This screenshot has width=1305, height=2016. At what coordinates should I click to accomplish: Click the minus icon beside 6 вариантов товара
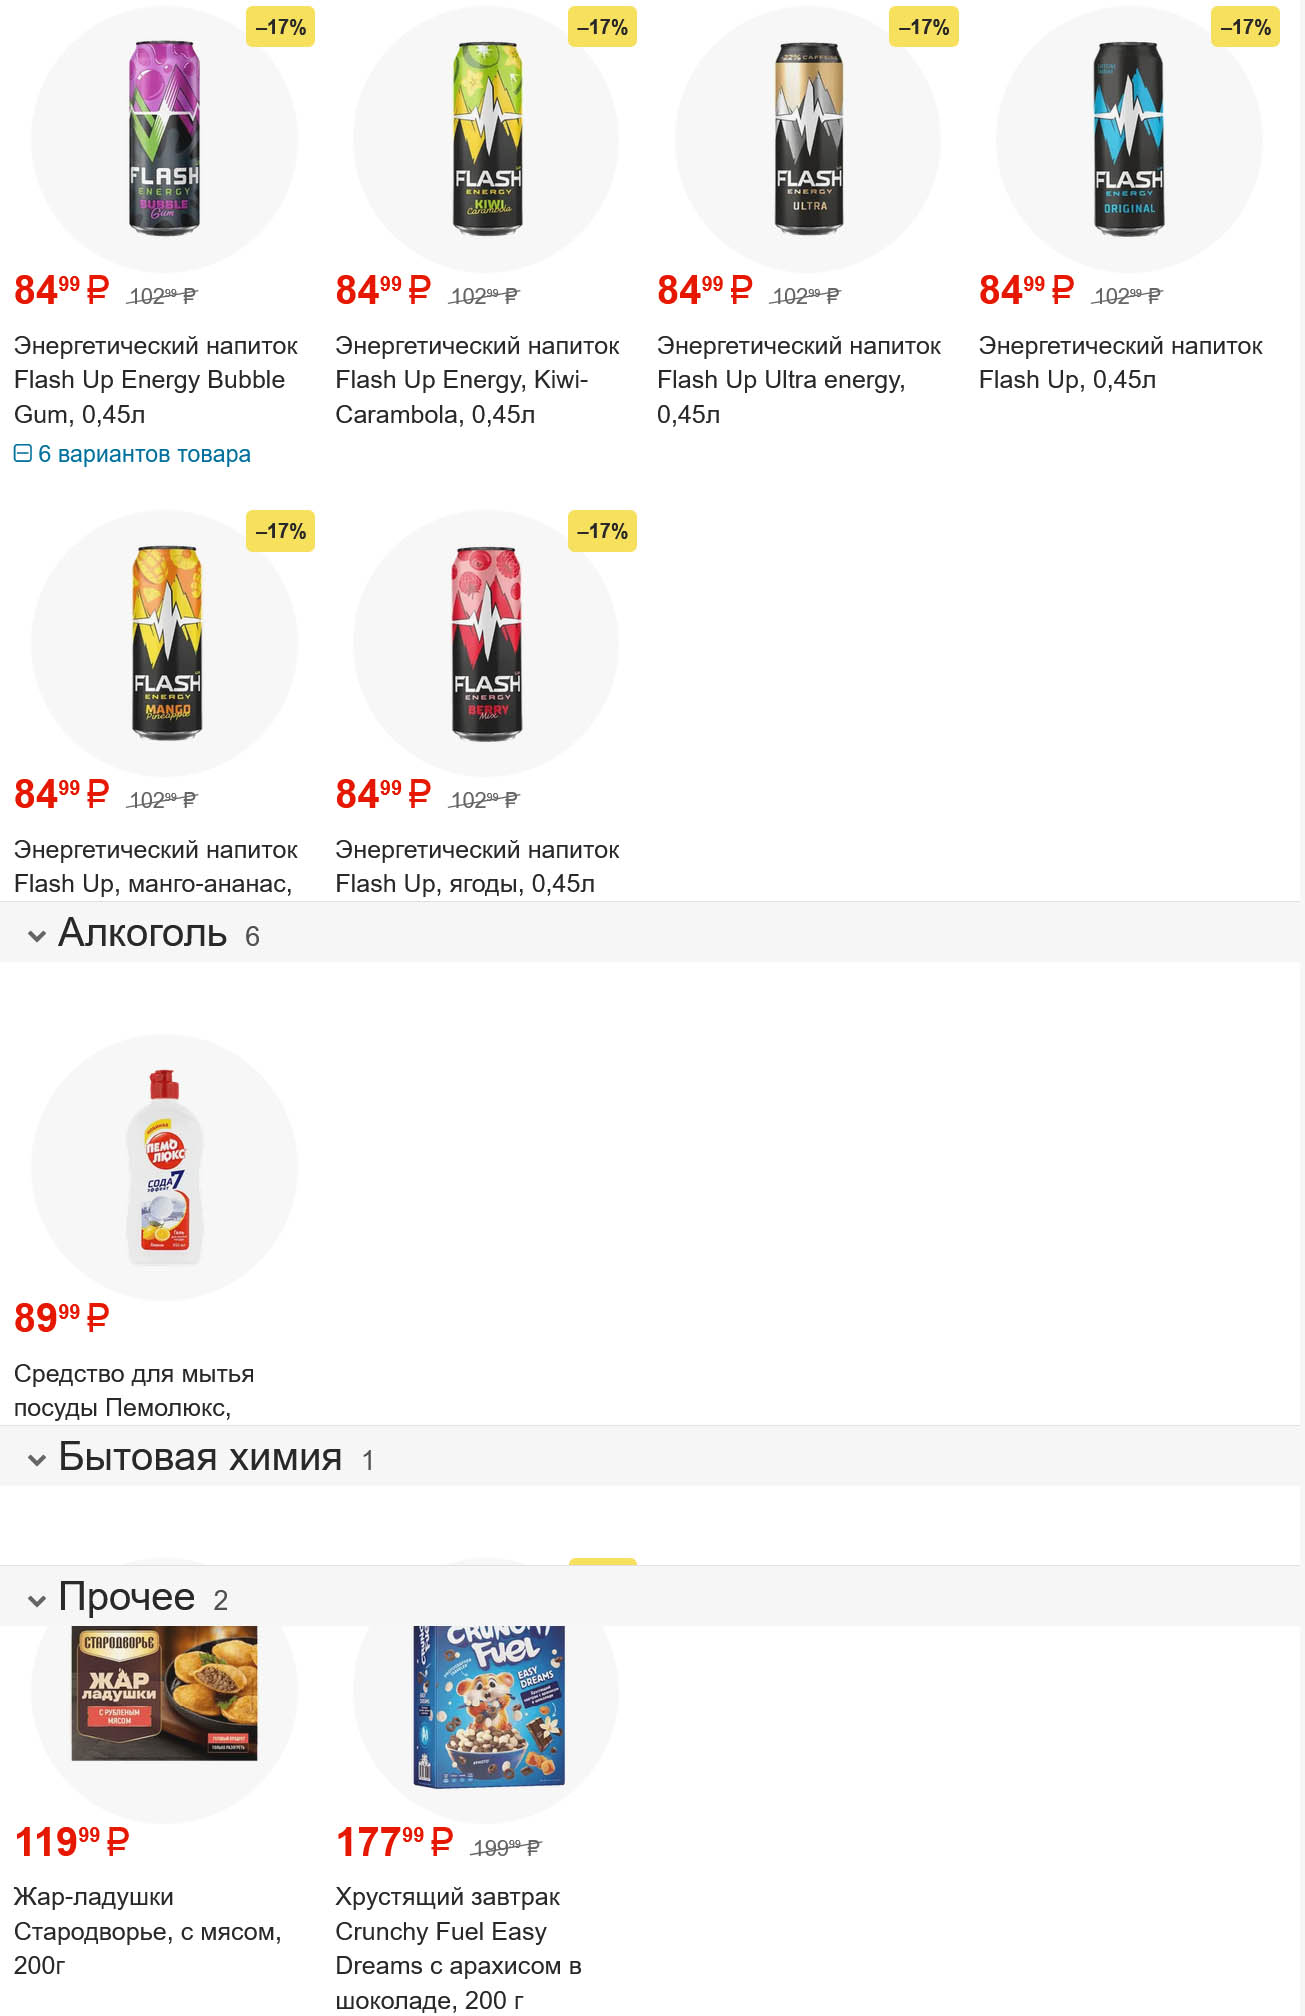tap(22, 454)
